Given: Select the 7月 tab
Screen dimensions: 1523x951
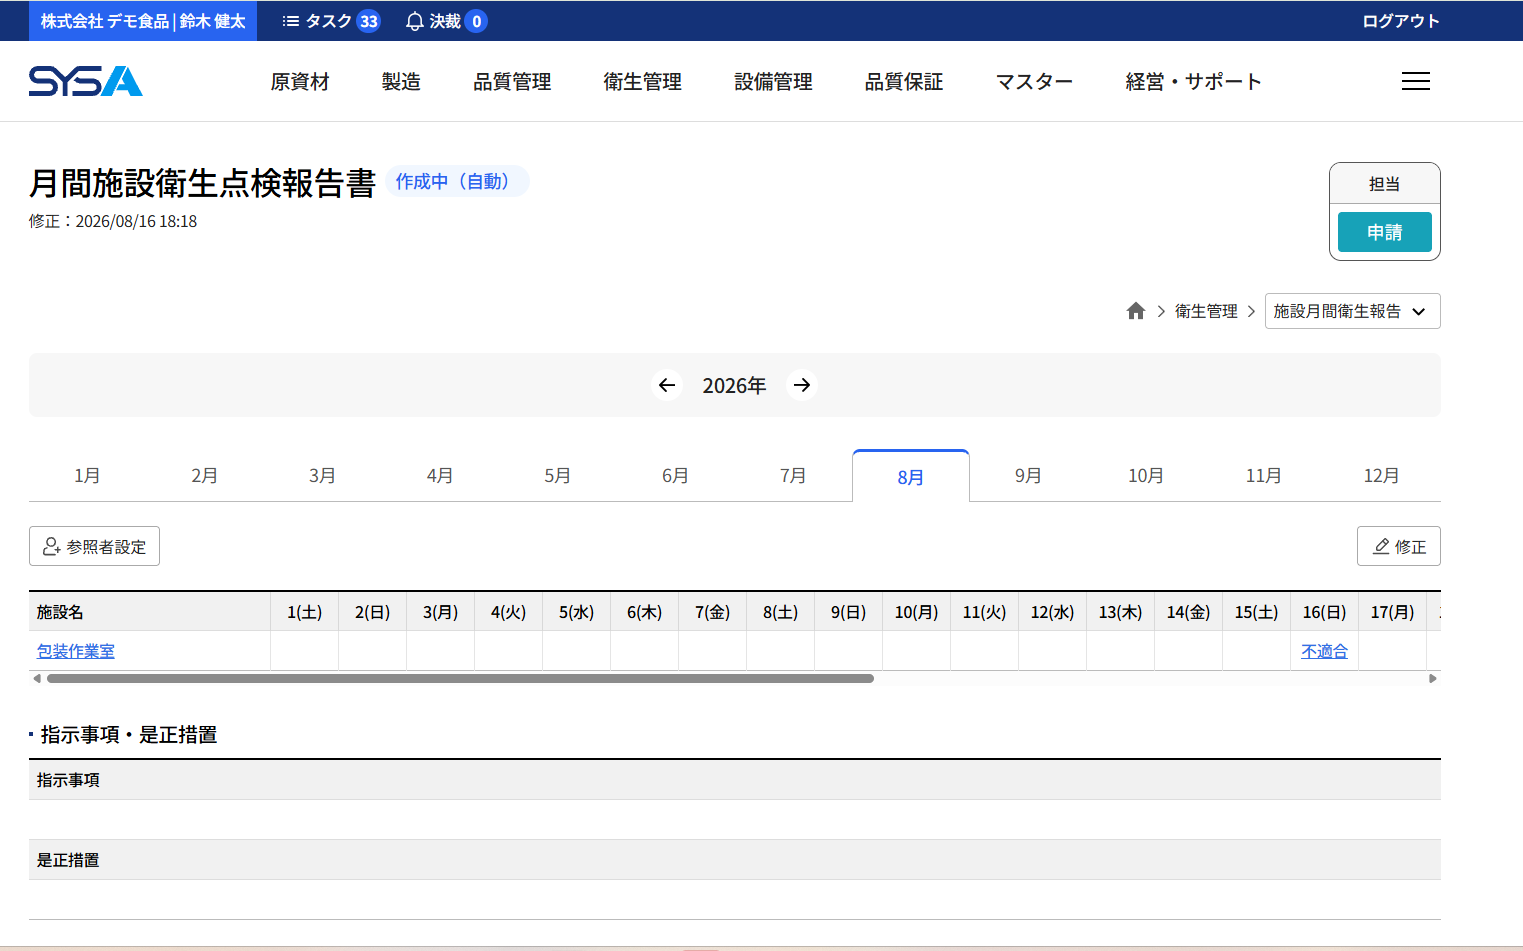Looking at the screenshot, I should [x=793, y=476].
